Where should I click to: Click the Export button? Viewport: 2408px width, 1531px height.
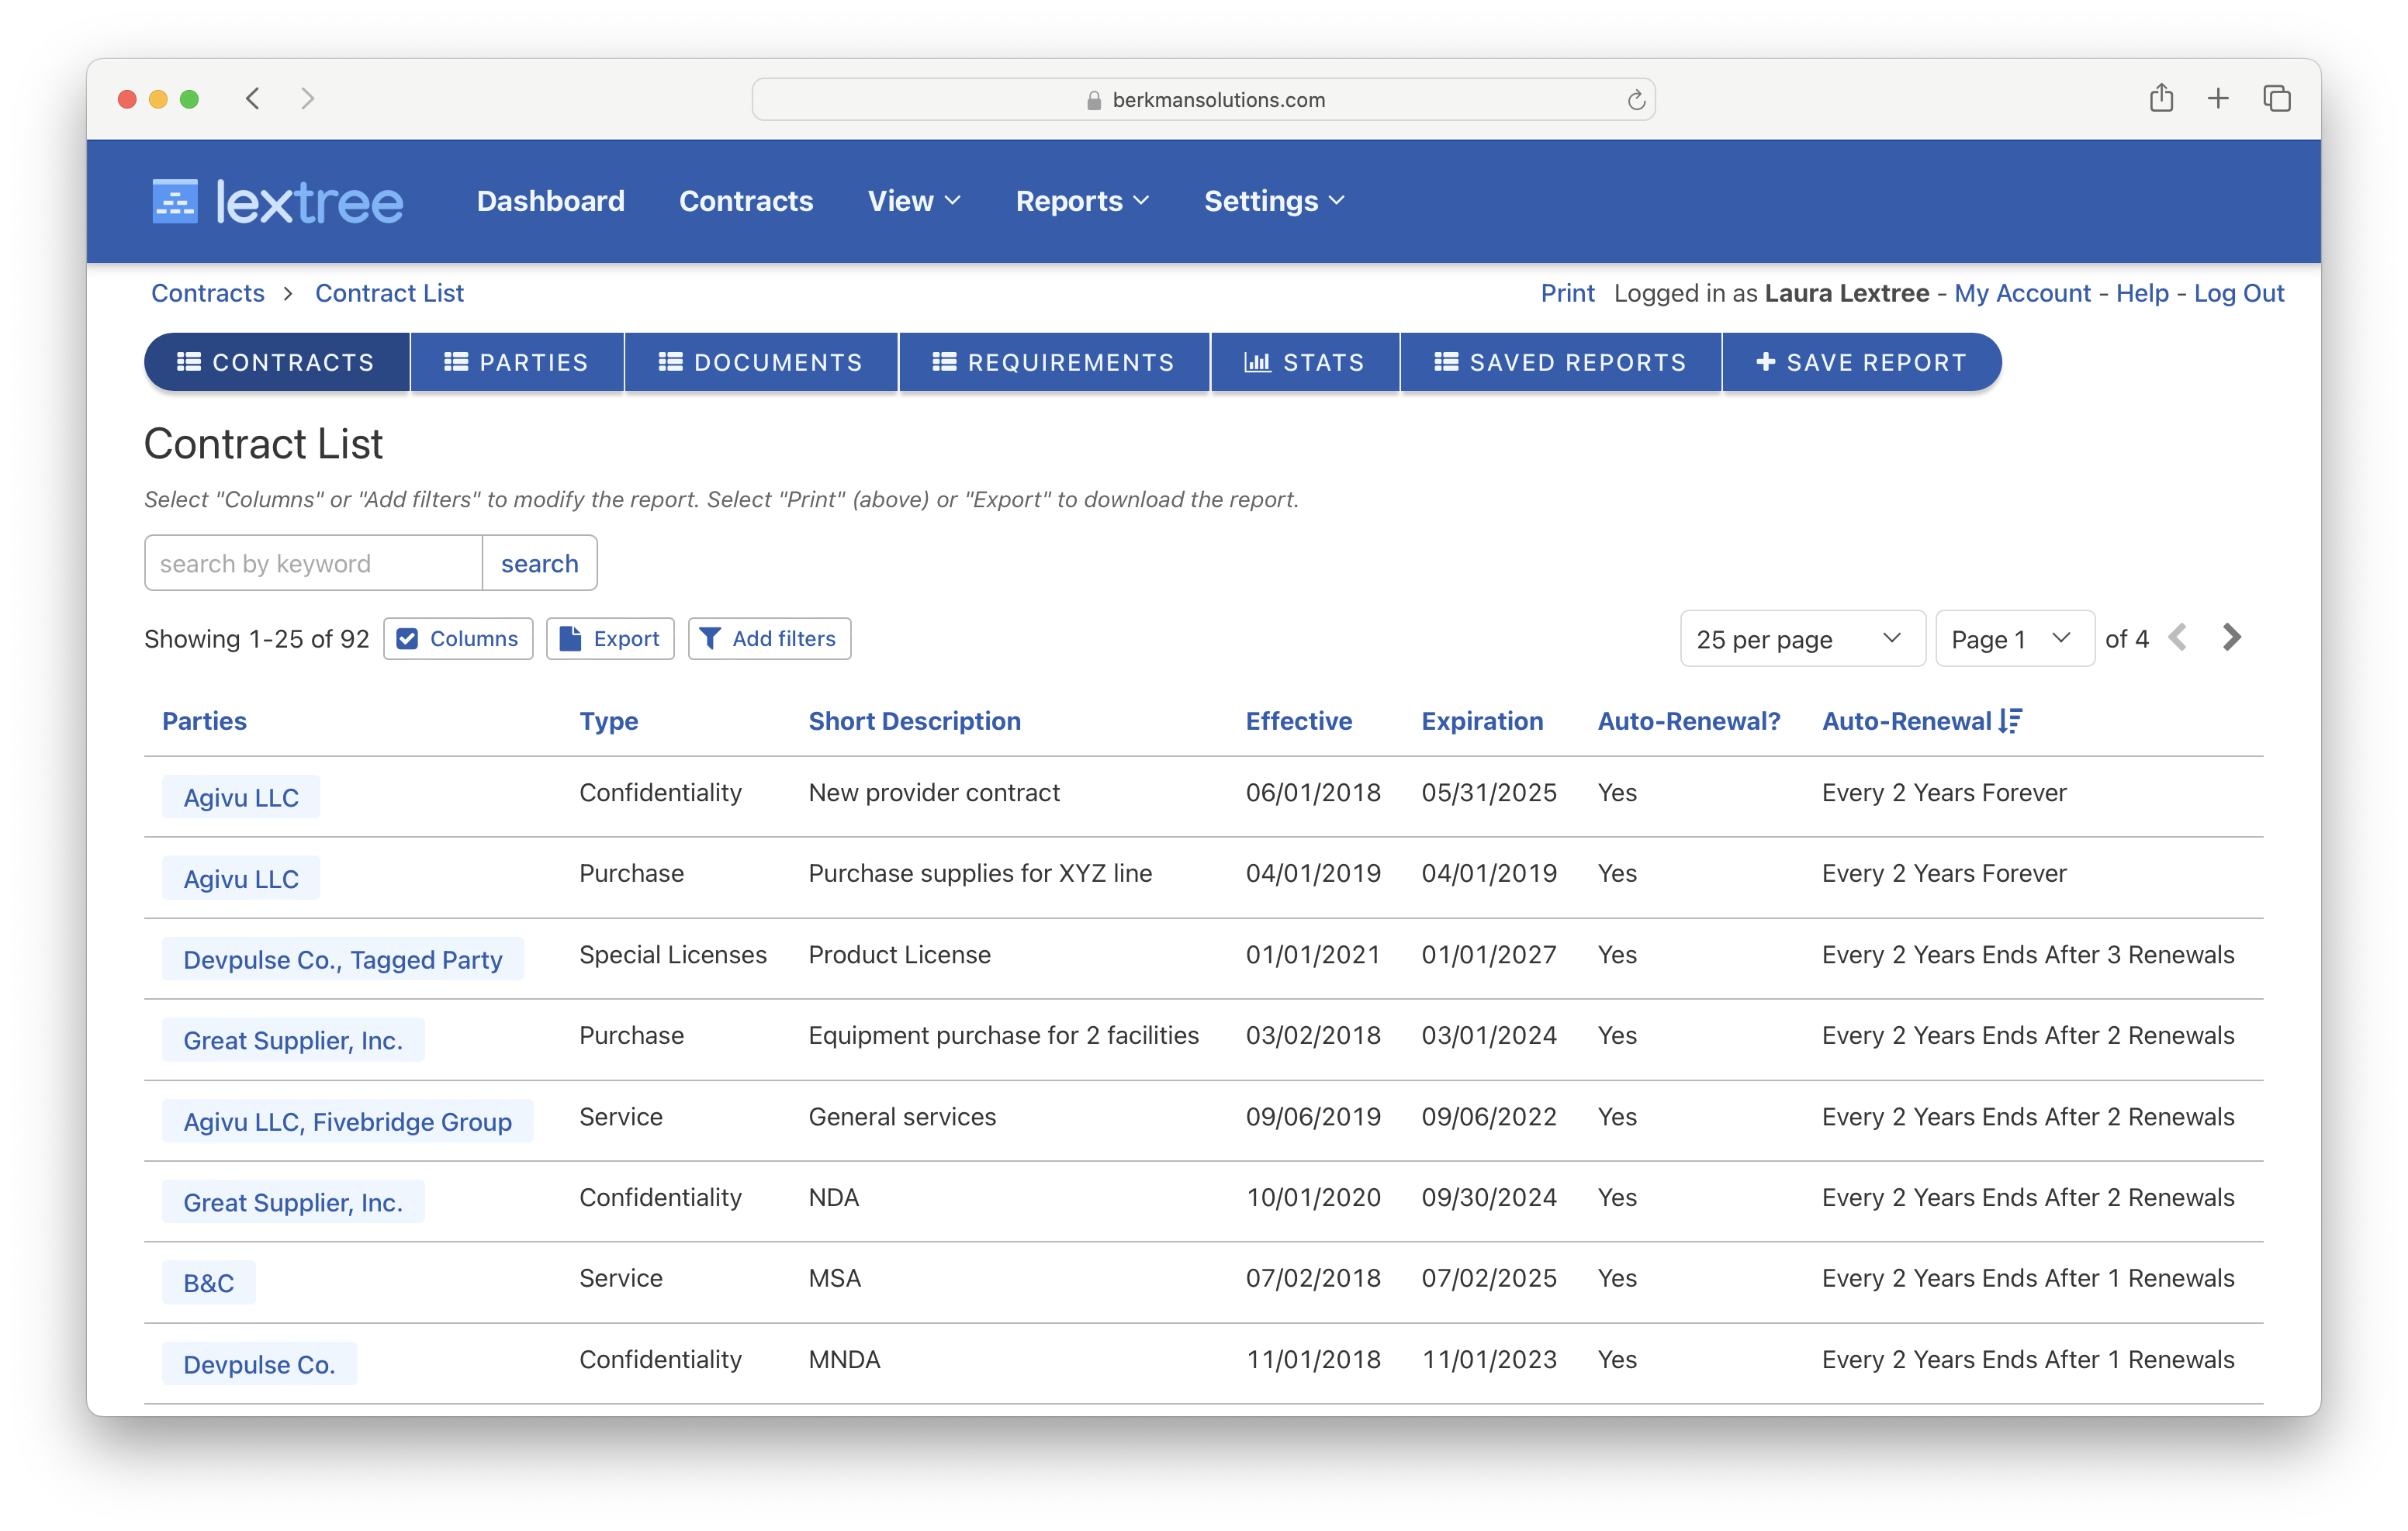click(610, 638)
